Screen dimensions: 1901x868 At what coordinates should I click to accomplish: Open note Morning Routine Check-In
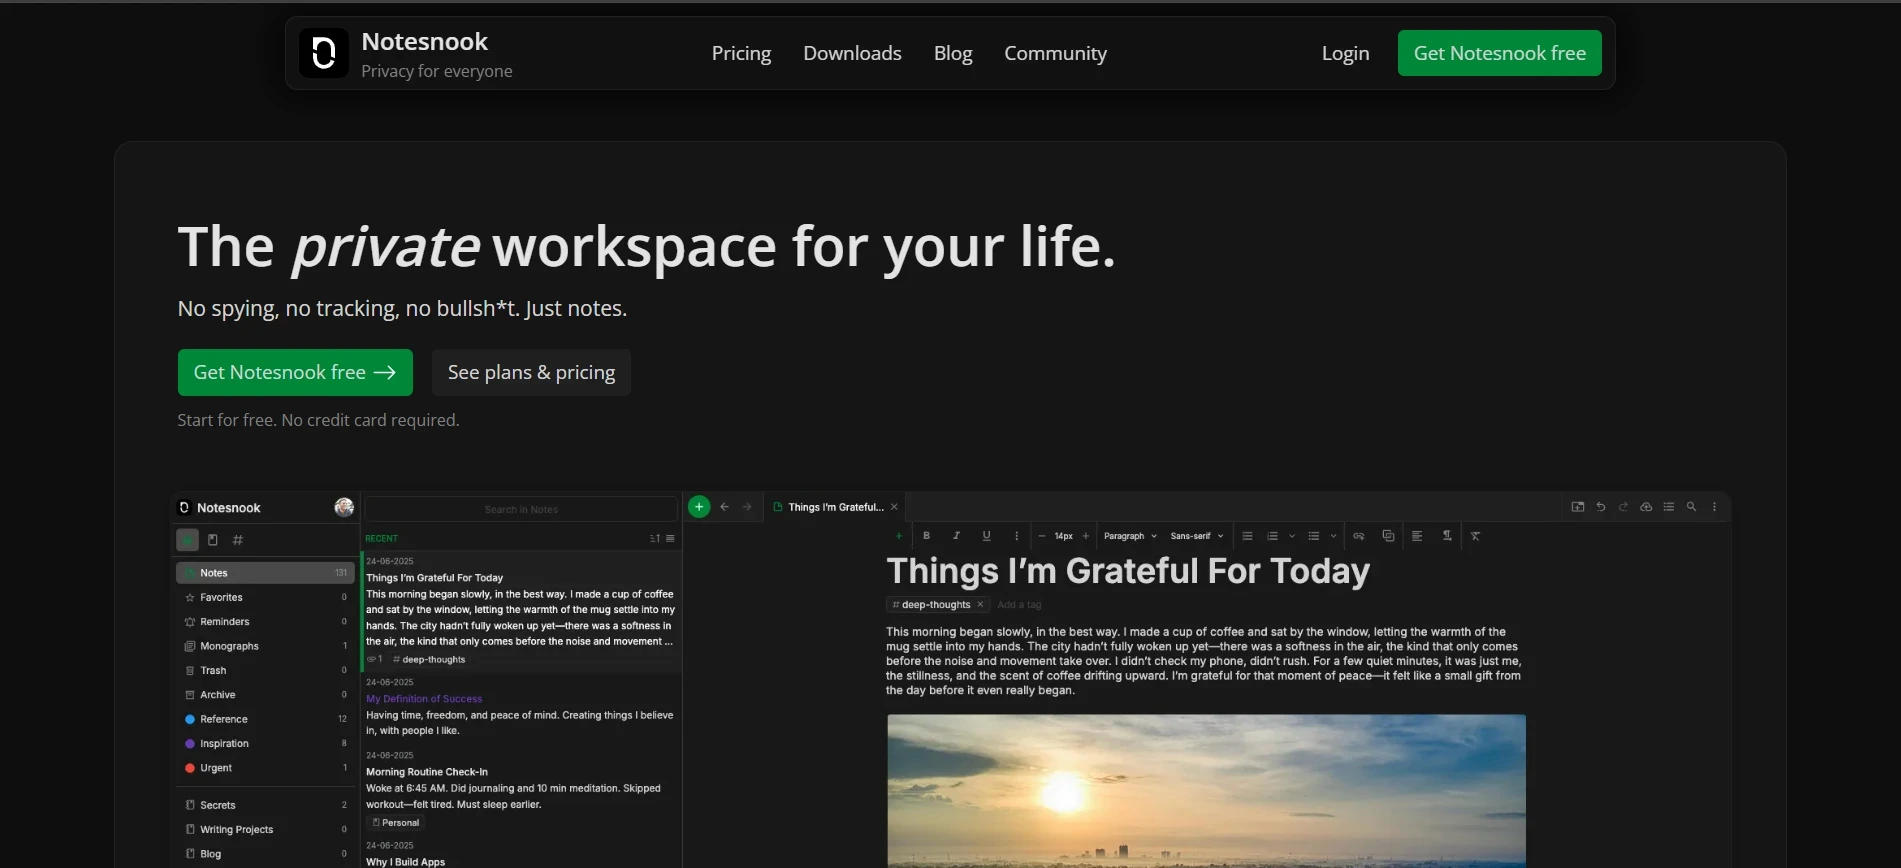click(521, 790)
